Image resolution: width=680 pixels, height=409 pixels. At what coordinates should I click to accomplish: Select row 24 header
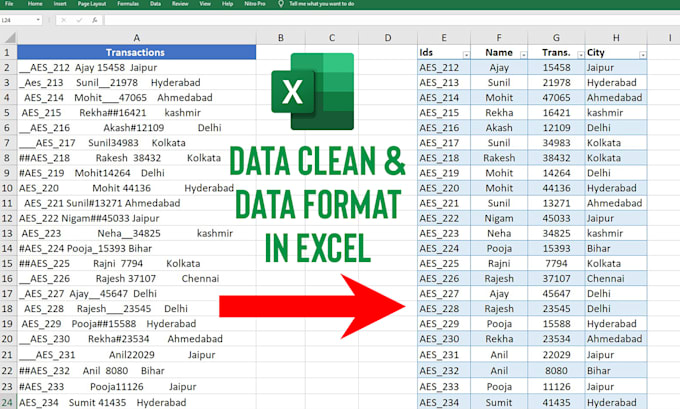[8, 402]
